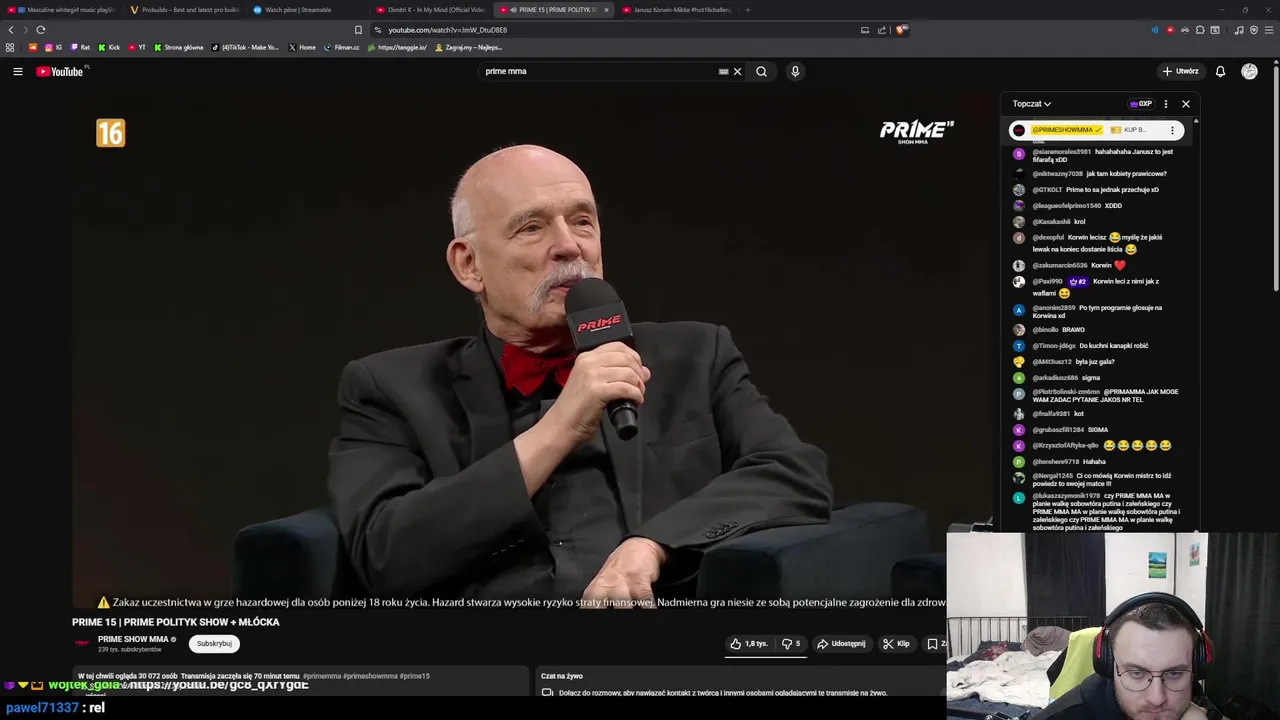Click the Utwórz create button
This screenshot has width=1280, height=720.
point(1181,71)
